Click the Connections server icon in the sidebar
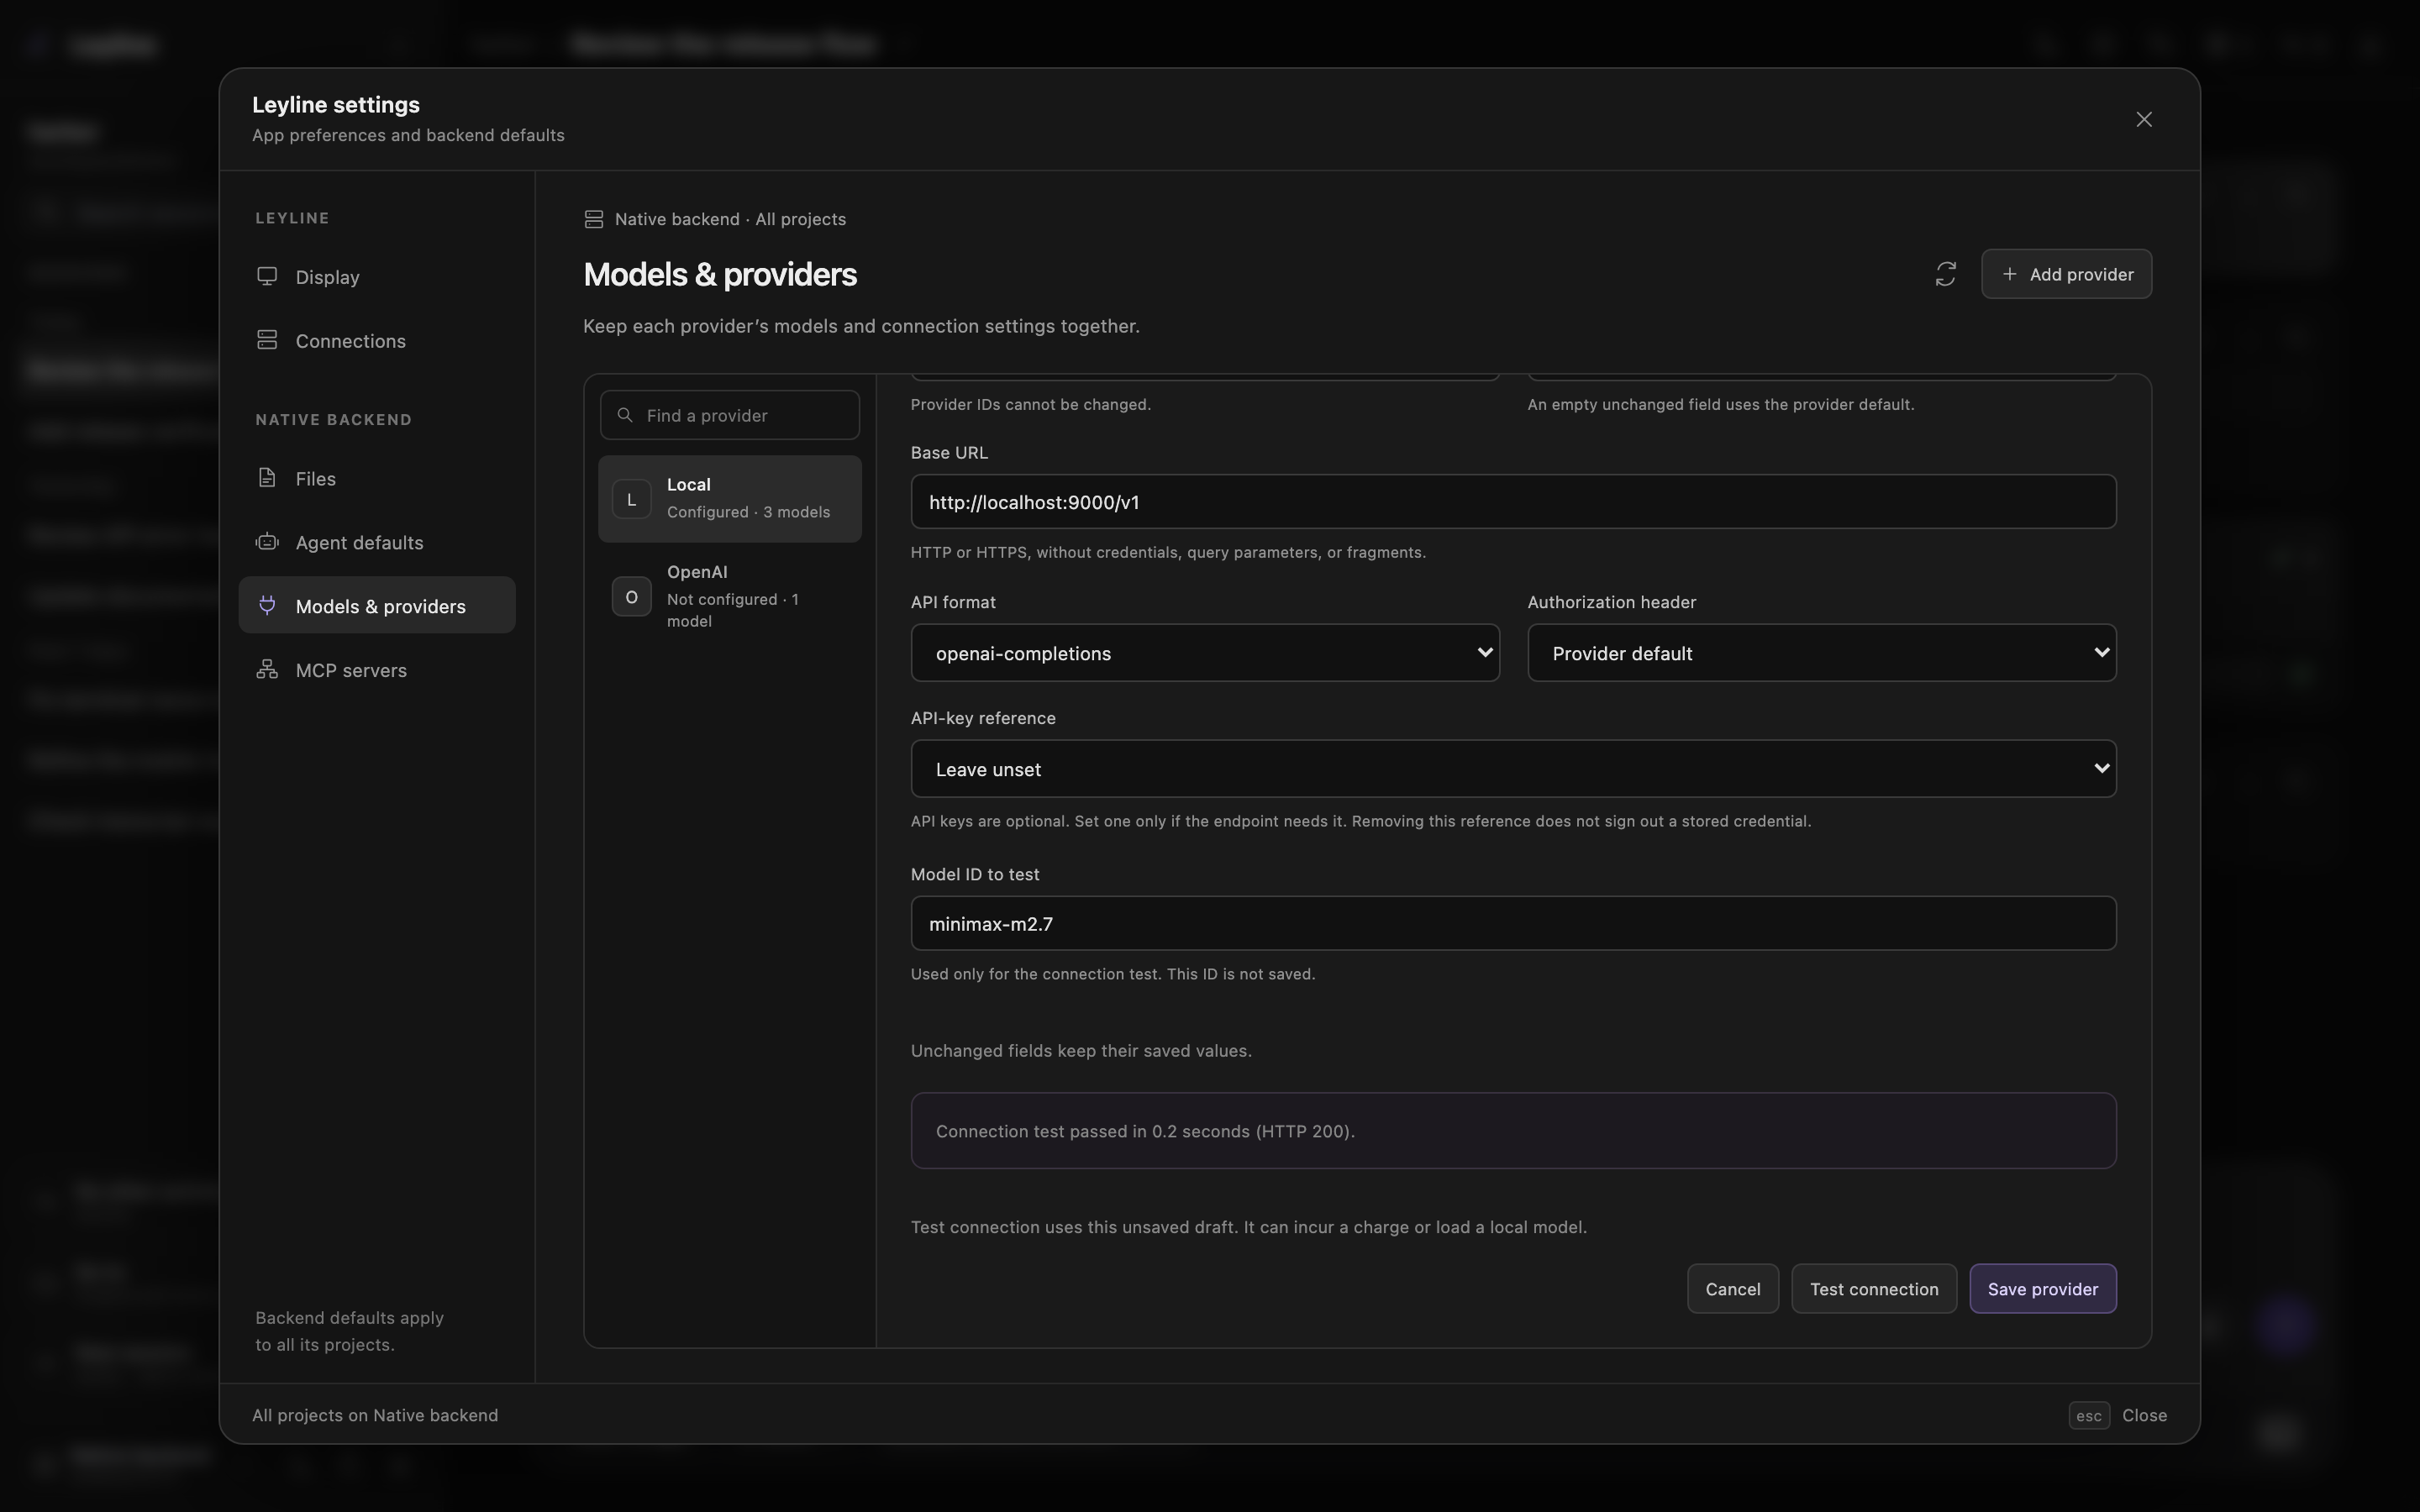 (x=267, y=340)
